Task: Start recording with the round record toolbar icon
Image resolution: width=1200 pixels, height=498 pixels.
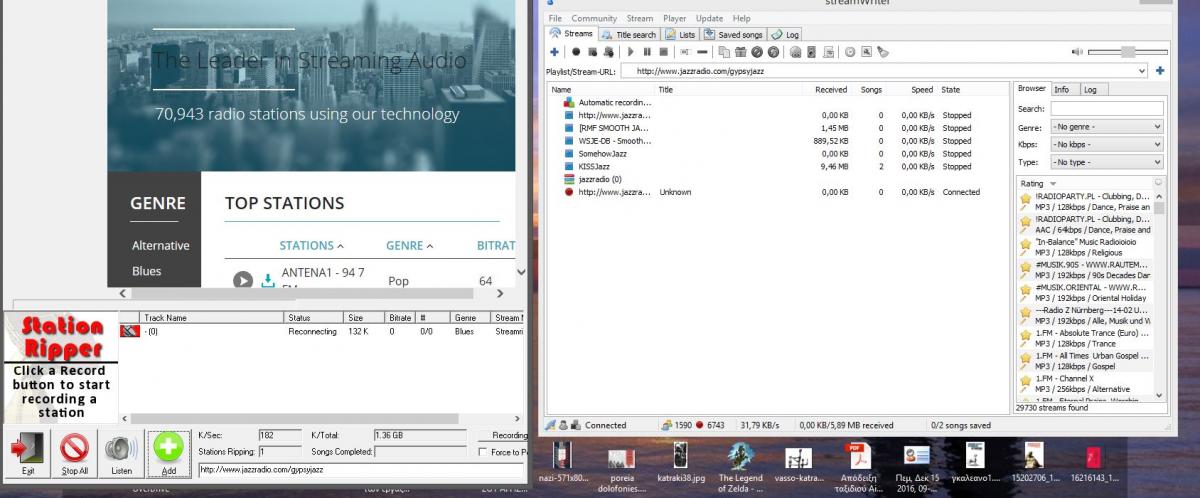Action: click(x=576, y=52)
